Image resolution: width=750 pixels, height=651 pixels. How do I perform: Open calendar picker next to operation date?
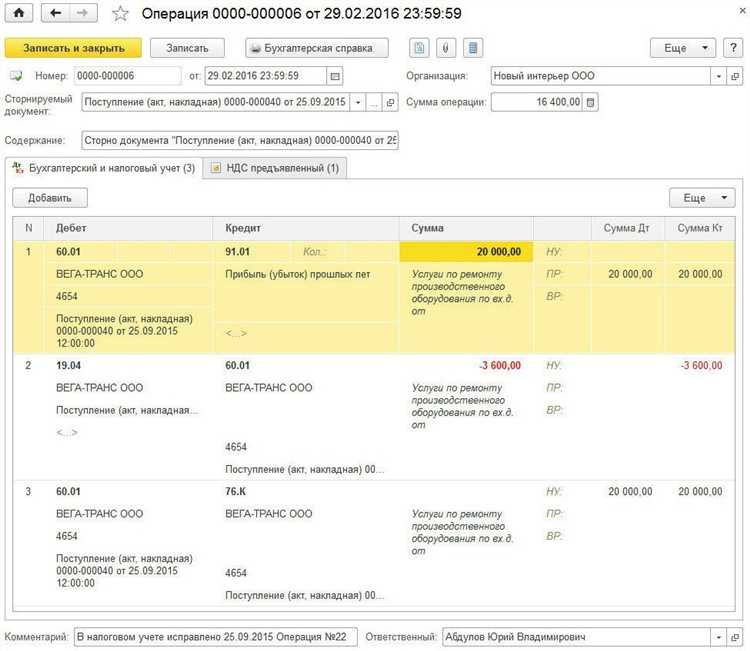[x=335, y=76]
